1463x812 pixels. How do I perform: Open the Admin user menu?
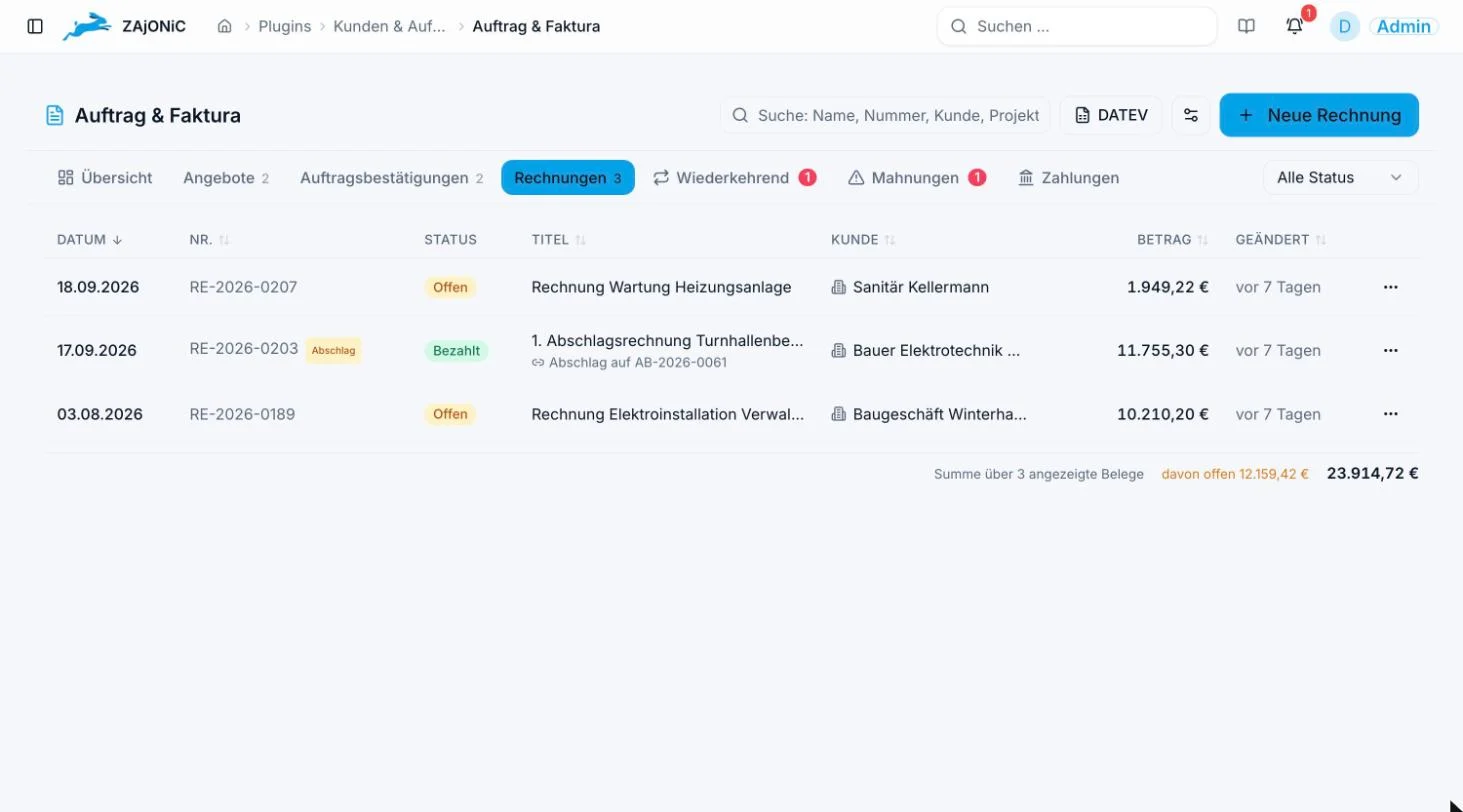point(1404,27)
